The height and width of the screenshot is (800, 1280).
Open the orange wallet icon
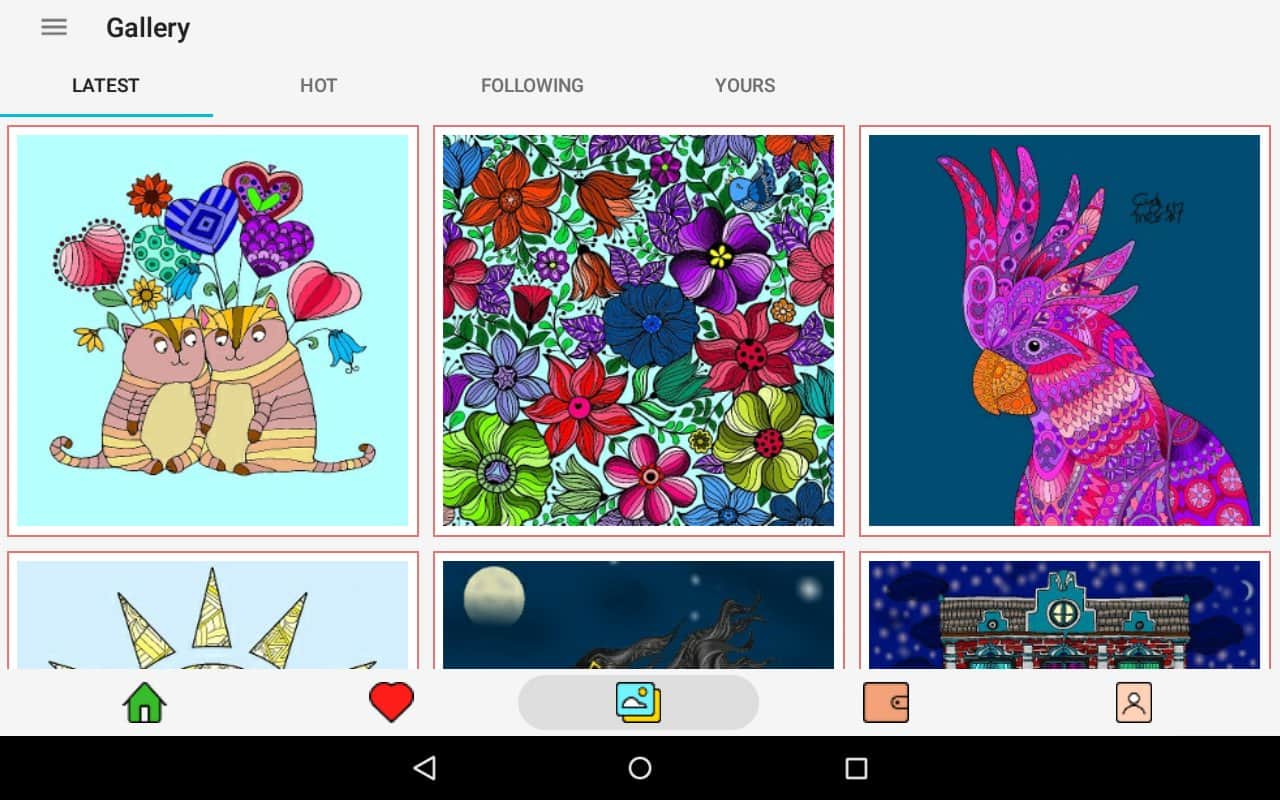(x=886, y=702)
